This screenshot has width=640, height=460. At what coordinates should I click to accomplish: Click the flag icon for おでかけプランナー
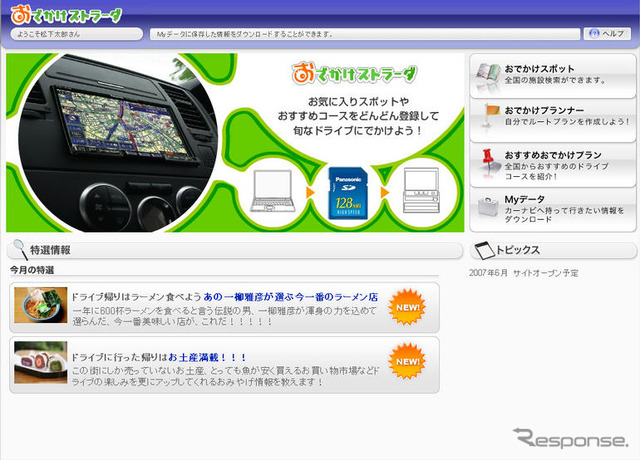click(x=488, y=115)
